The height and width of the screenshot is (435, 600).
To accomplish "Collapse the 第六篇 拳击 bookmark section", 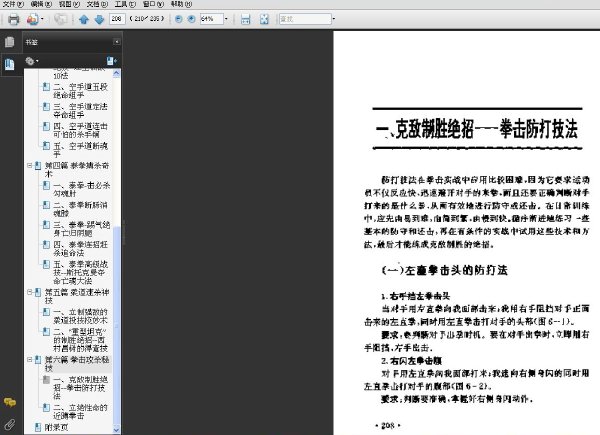I will [x=29, y=359].
